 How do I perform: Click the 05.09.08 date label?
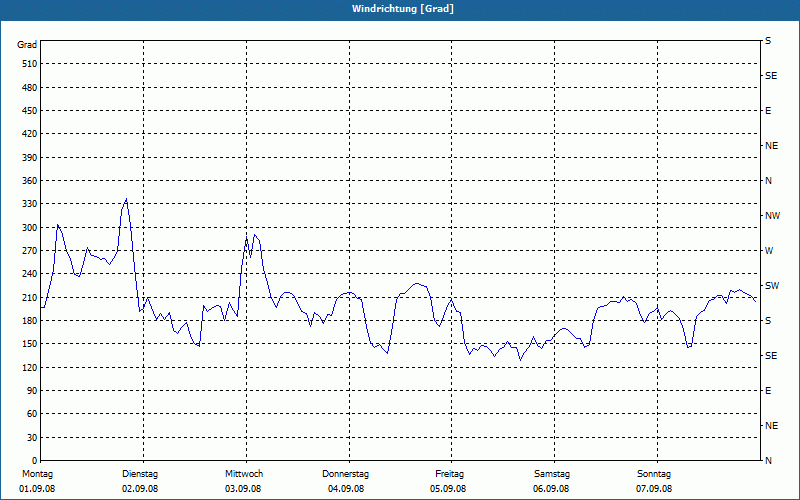click(448, 489)
